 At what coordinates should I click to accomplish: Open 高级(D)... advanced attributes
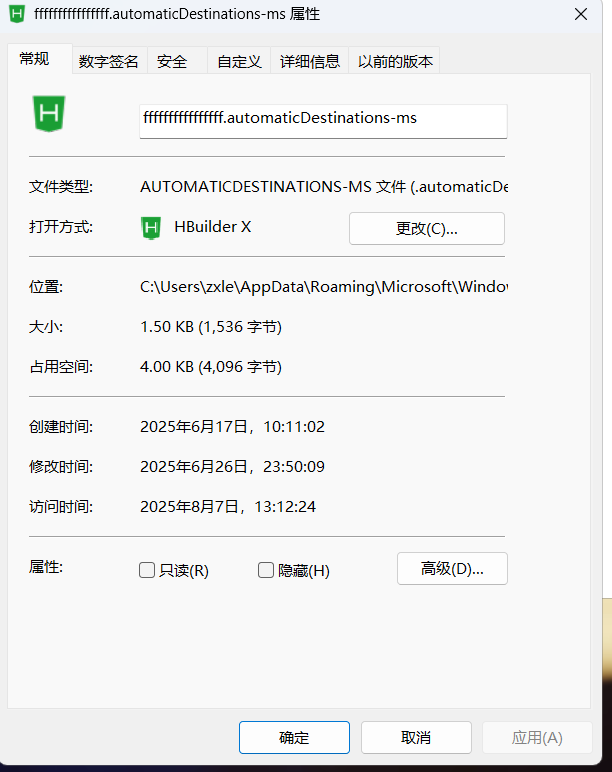[452, 569]
